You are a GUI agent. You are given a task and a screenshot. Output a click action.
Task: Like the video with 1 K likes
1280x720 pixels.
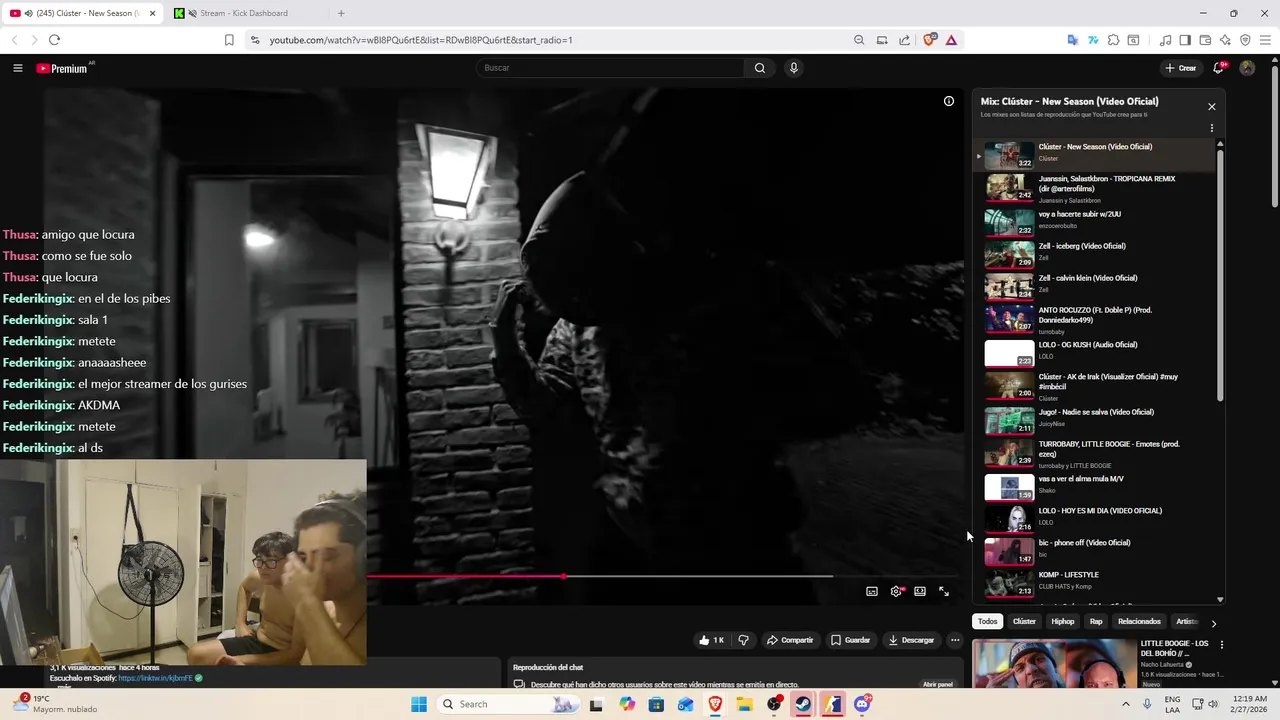[x=711, y=640]
